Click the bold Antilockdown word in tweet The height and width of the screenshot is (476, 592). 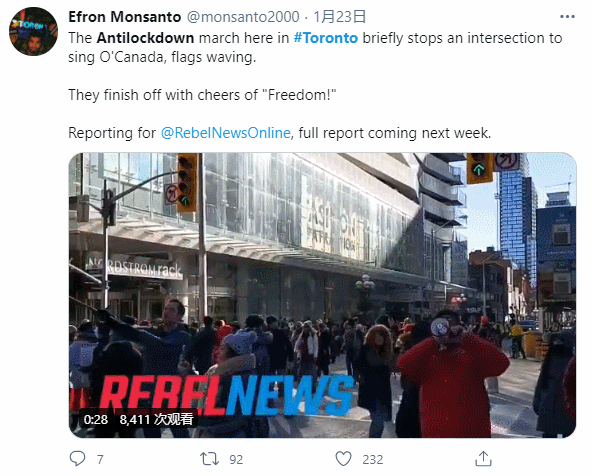pos(145,38)
